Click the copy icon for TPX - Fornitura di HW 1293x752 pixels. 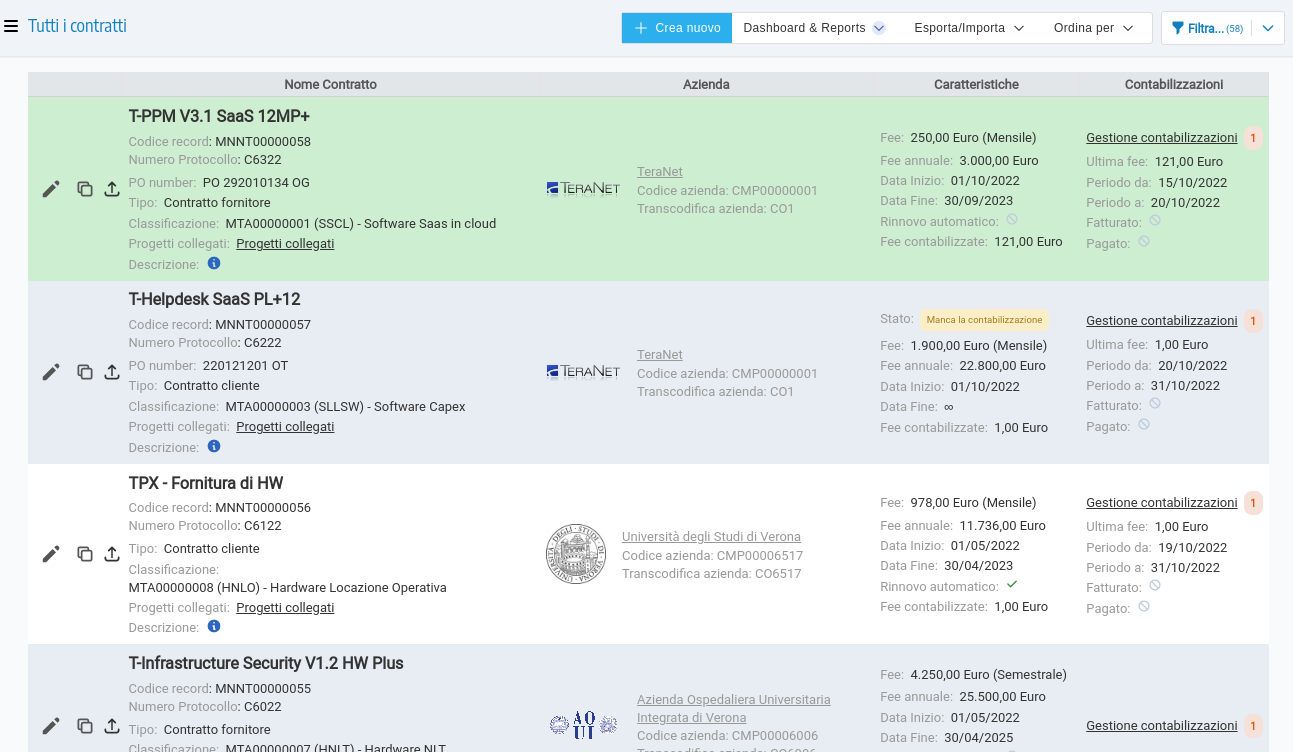[x=85, y=554]
